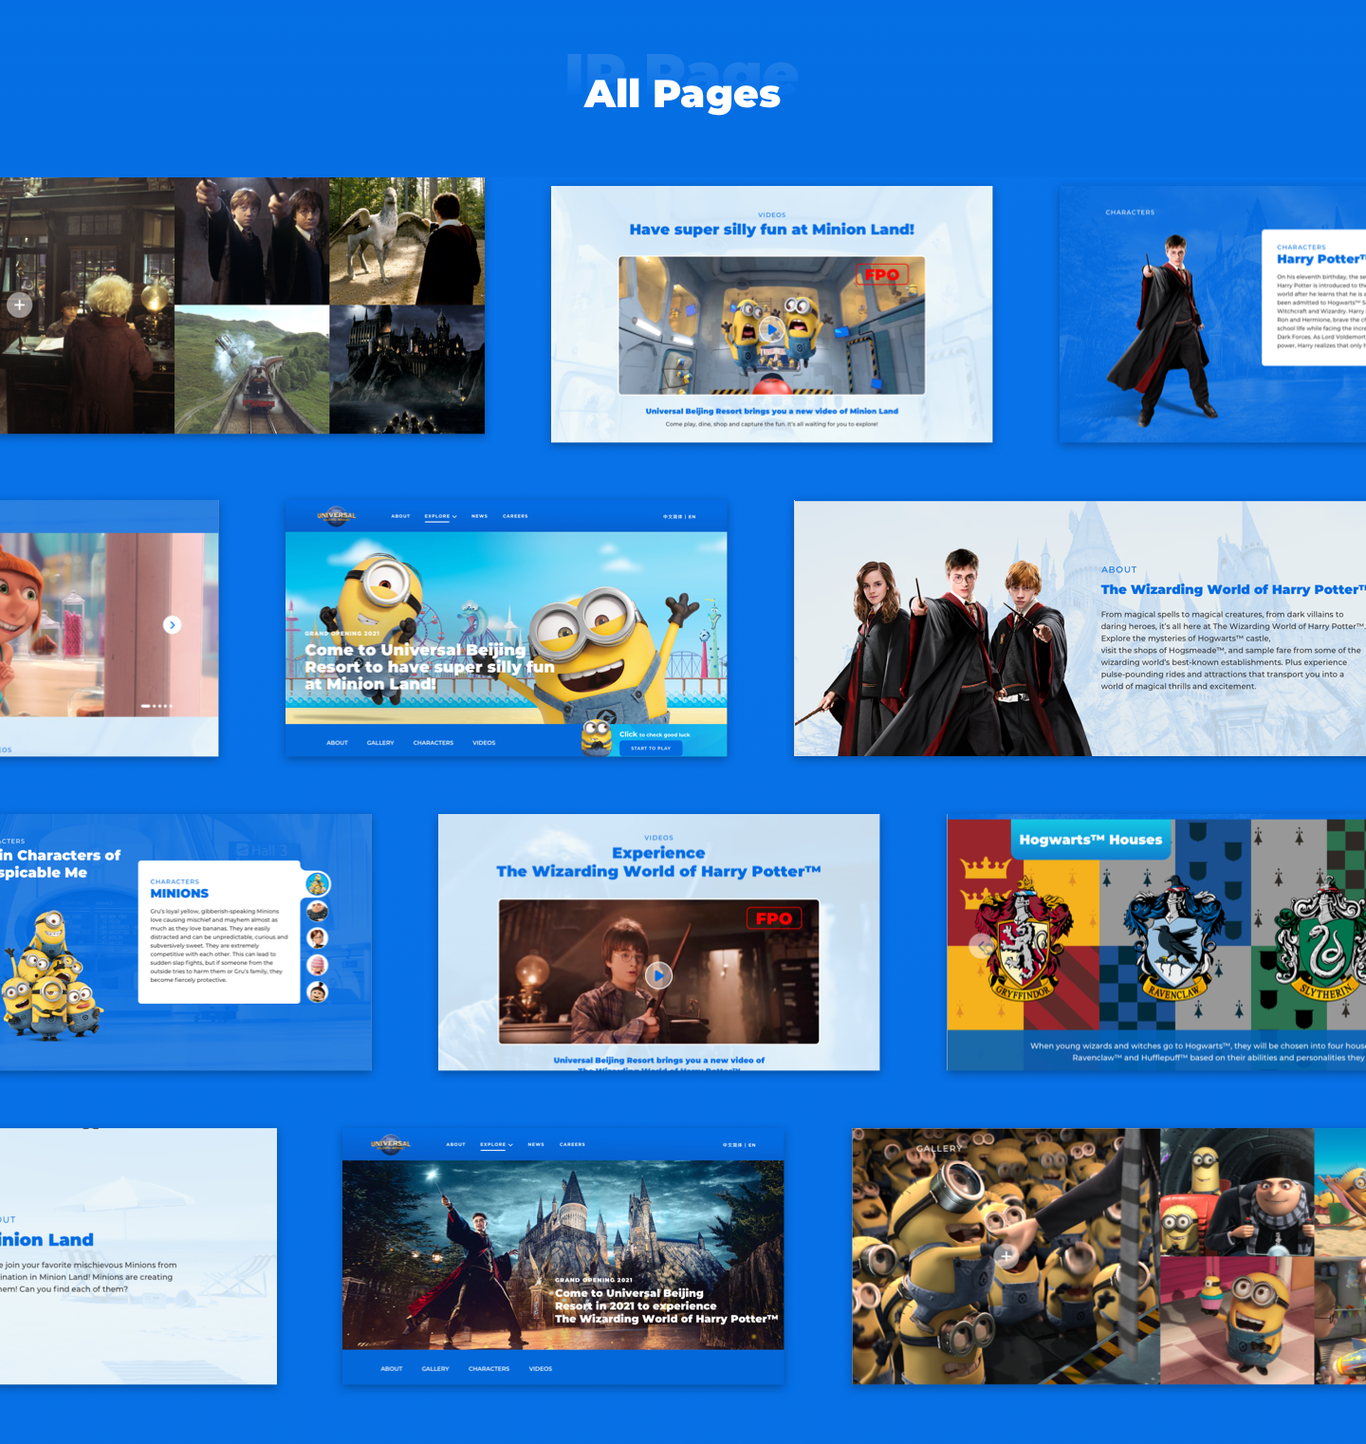This screenshot has height=1444, width=1366.
Task: Click the Start to Play button
Action: pyautogui.click(x=651, y=748)
